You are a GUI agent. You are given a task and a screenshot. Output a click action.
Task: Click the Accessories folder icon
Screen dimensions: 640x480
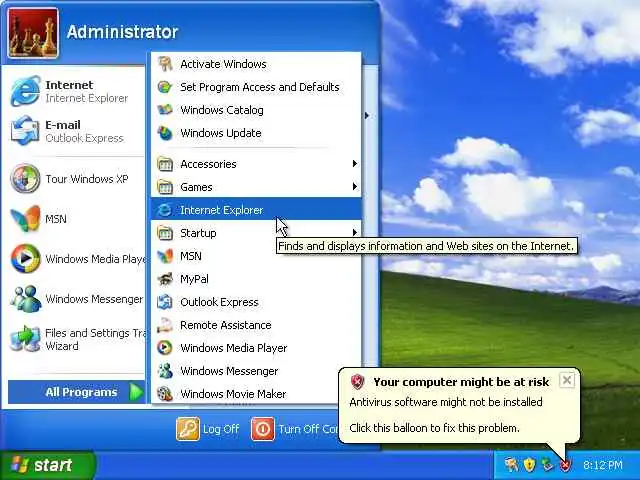165,164
